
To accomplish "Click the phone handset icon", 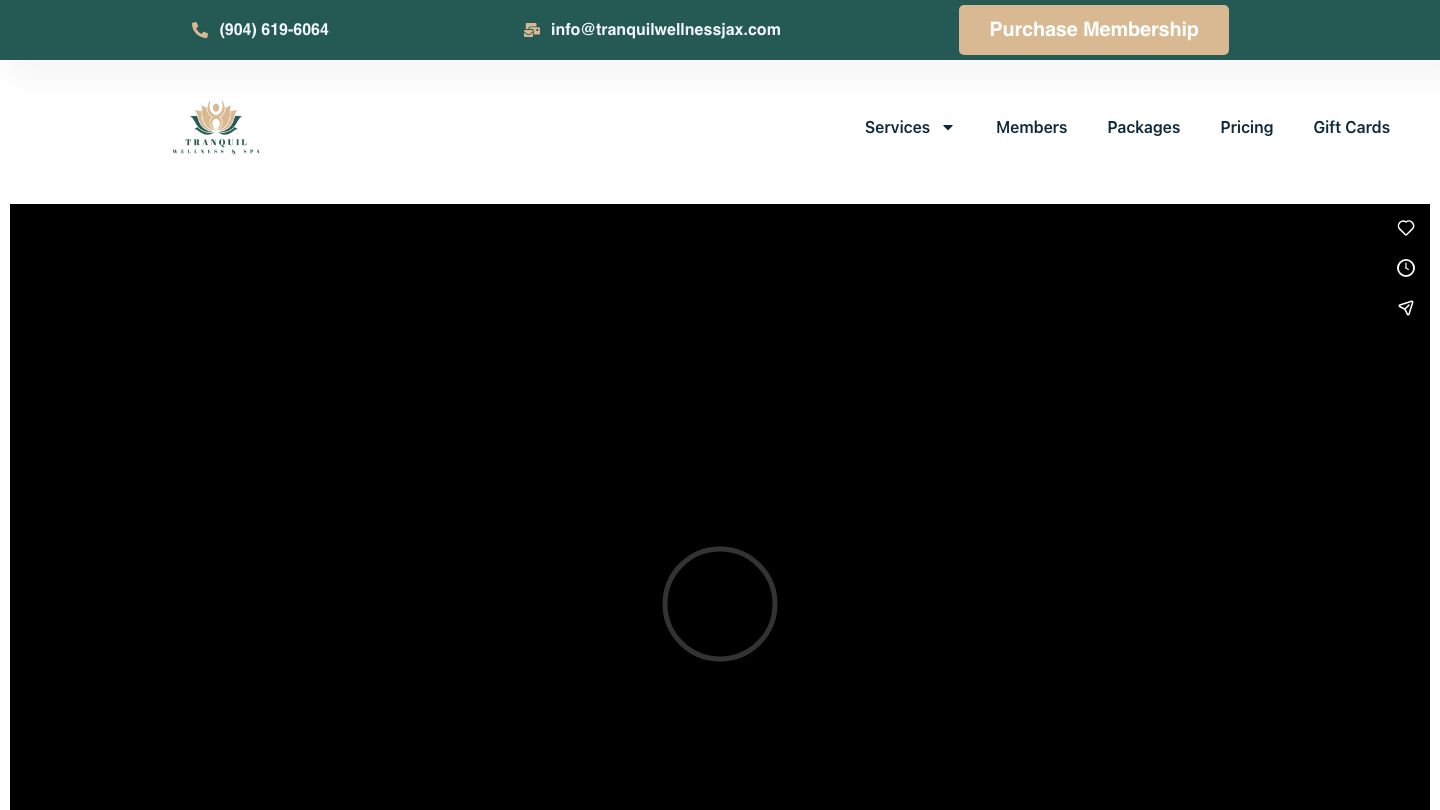I will (200, 30).
